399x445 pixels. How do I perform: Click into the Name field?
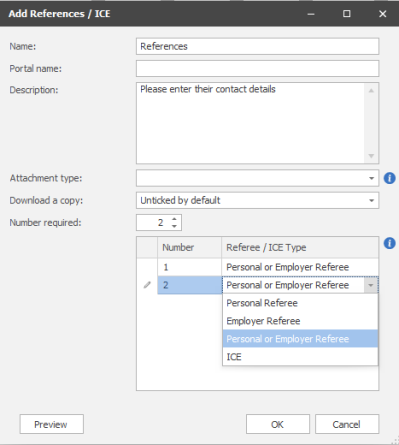pos(257,46)
